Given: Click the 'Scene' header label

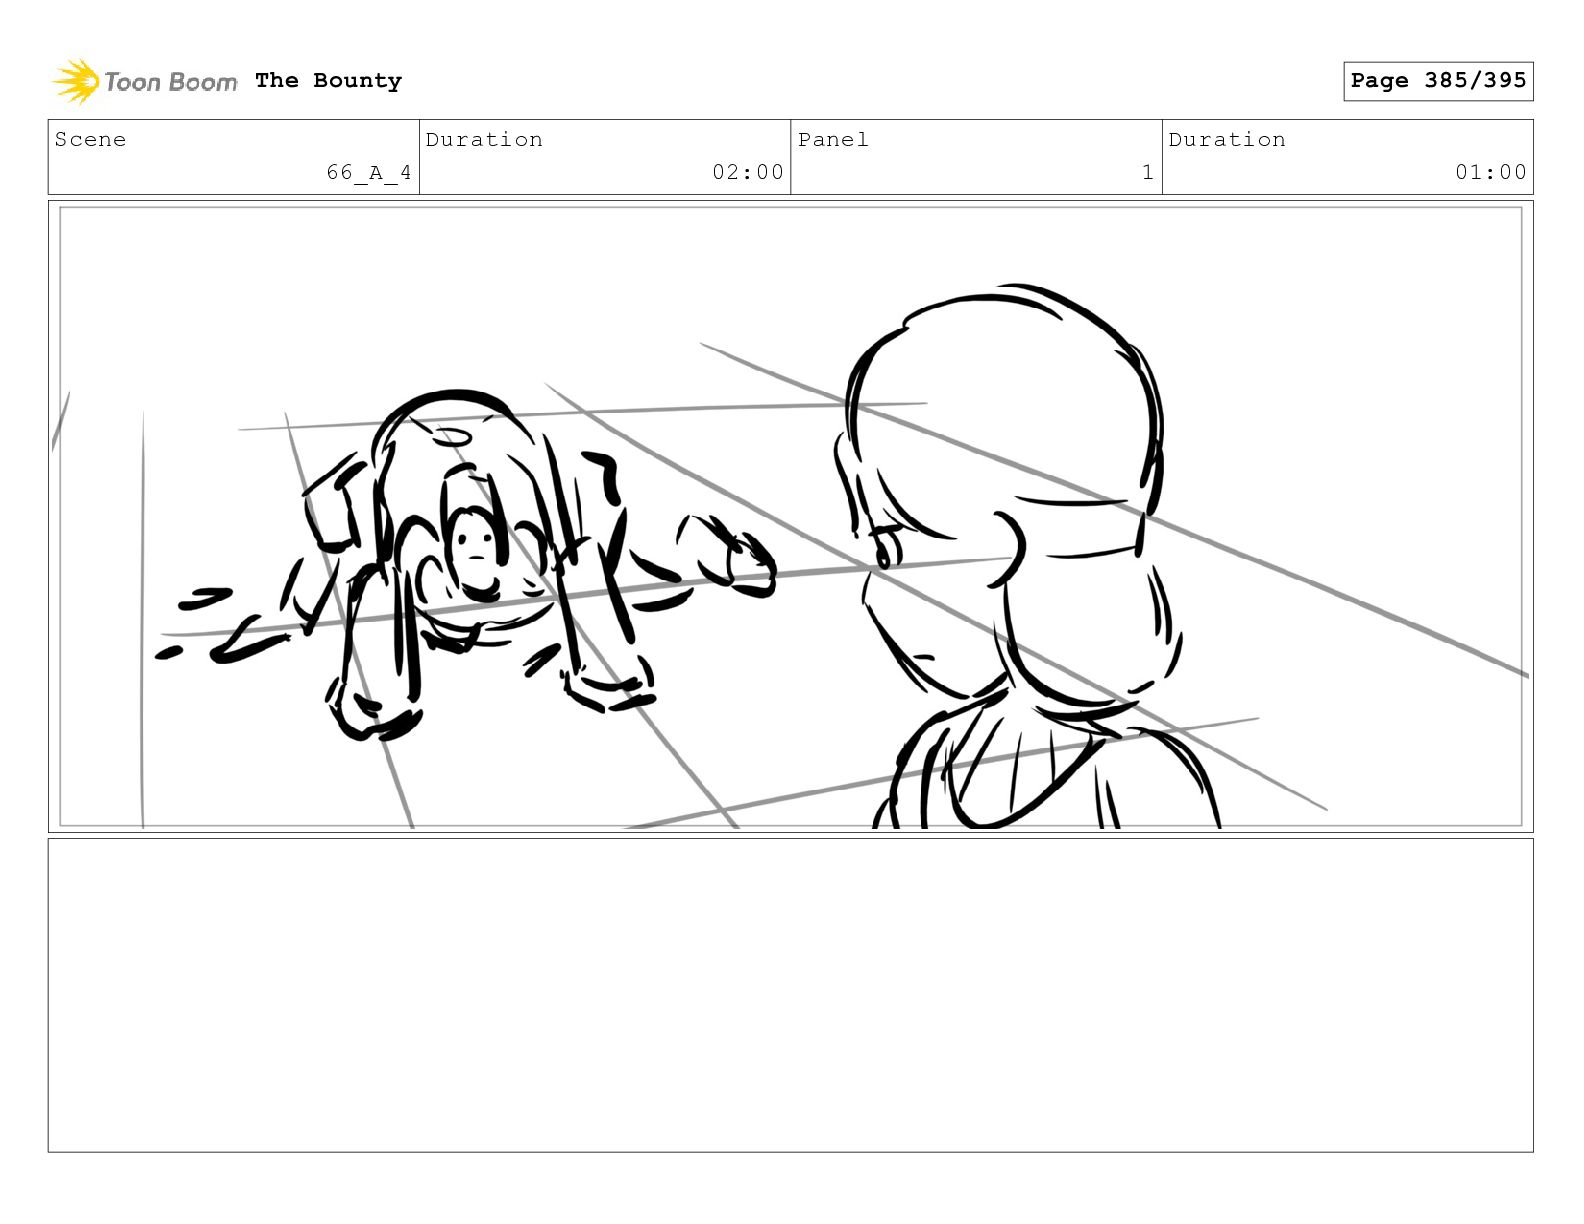Looking at the screenshot, I should pos(91,140).
